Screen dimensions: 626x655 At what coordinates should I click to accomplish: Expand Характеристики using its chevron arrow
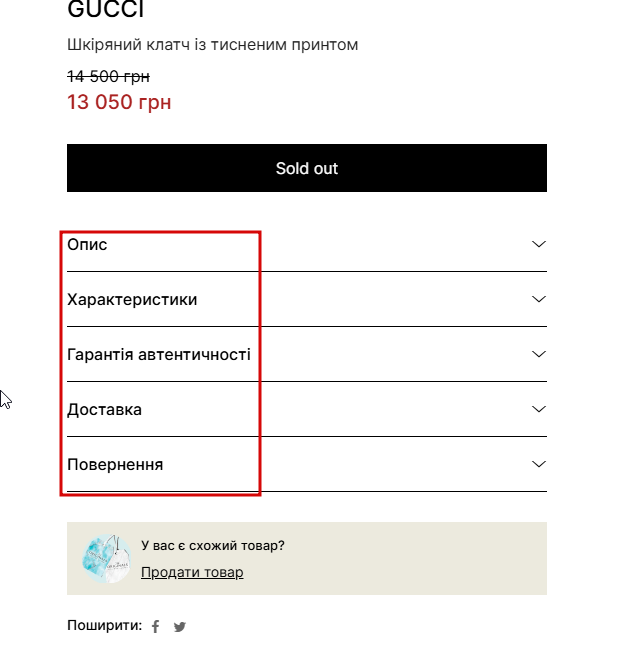[x=539, y=299]
